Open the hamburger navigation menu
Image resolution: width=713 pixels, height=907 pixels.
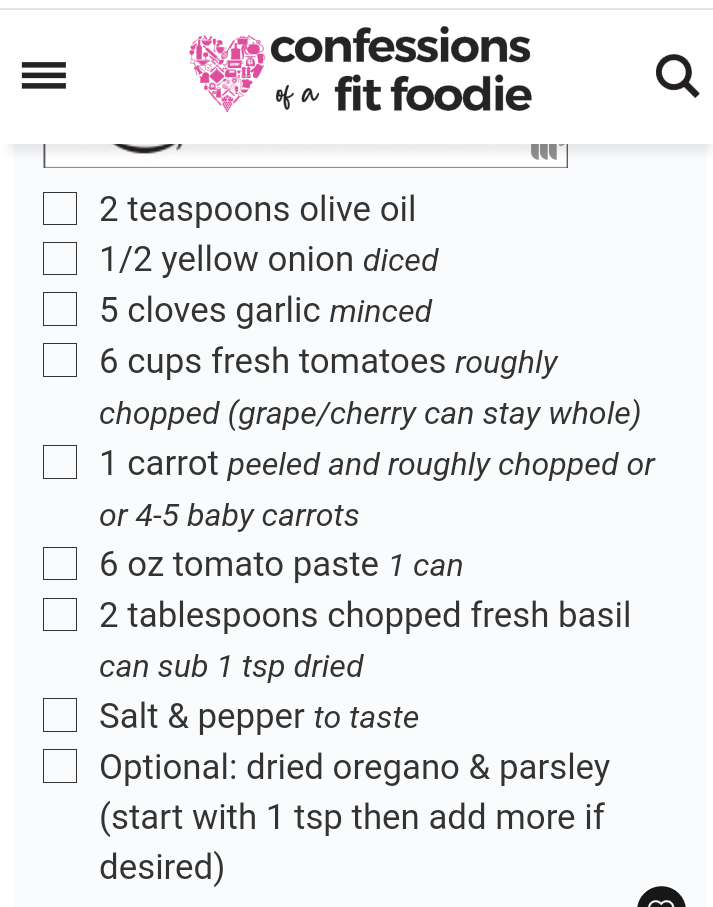pyautogui.click(x=44, y=76)
